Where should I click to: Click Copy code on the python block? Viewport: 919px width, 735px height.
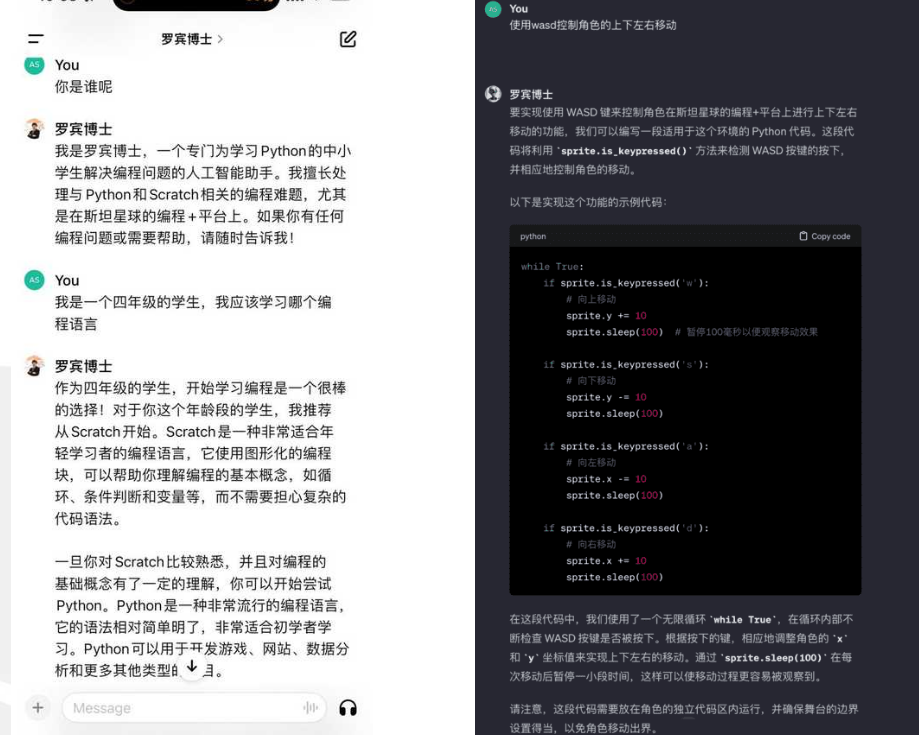(825, 236)
